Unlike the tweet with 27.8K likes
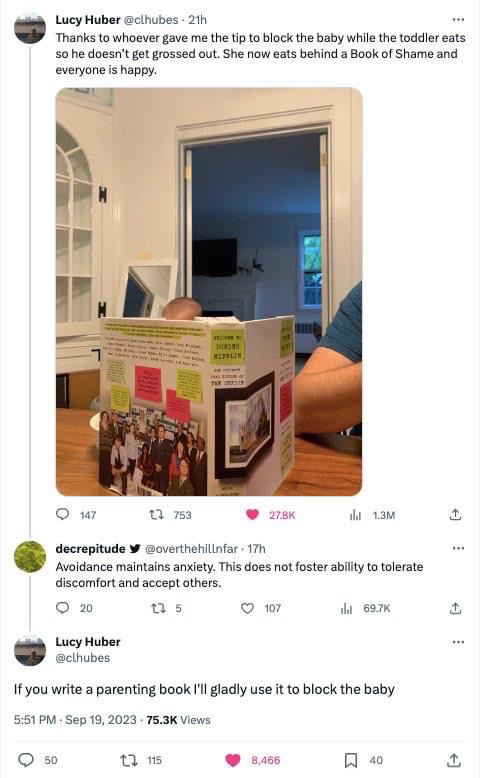496x778 pixels. pyautogui.click(x=252, y=515)
